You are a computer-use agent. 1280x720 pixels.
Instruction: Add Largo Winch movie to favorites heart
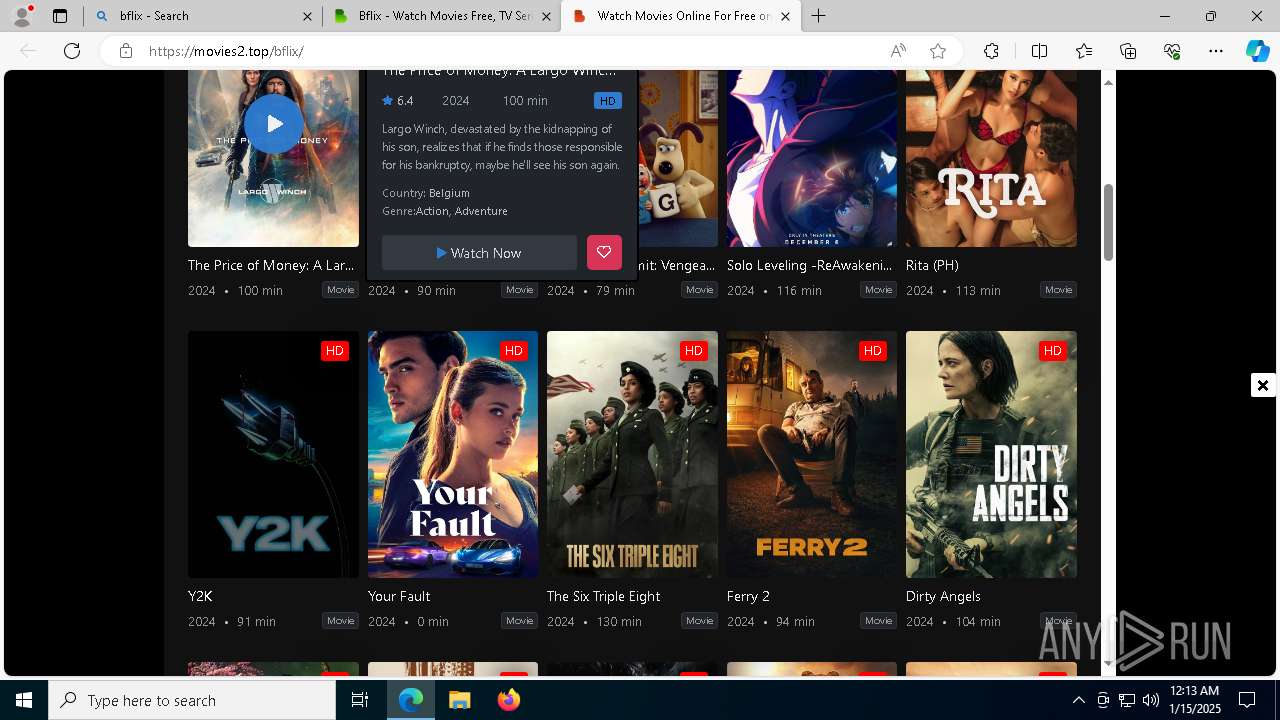(604, 253)
